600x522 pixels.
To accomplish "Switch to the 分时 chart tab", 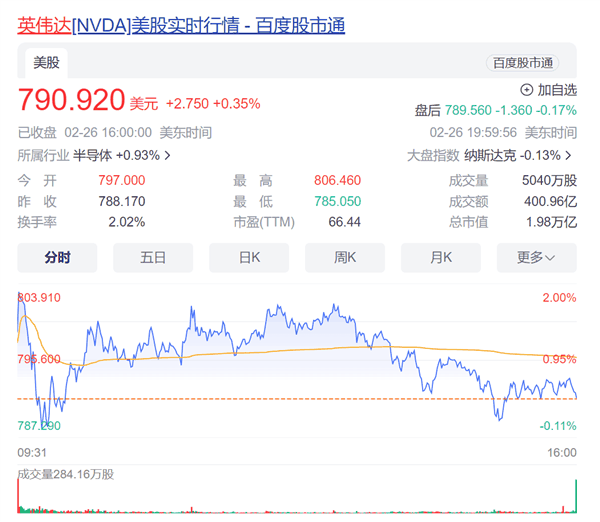I will pyautogui.click(x=57, y=258).
